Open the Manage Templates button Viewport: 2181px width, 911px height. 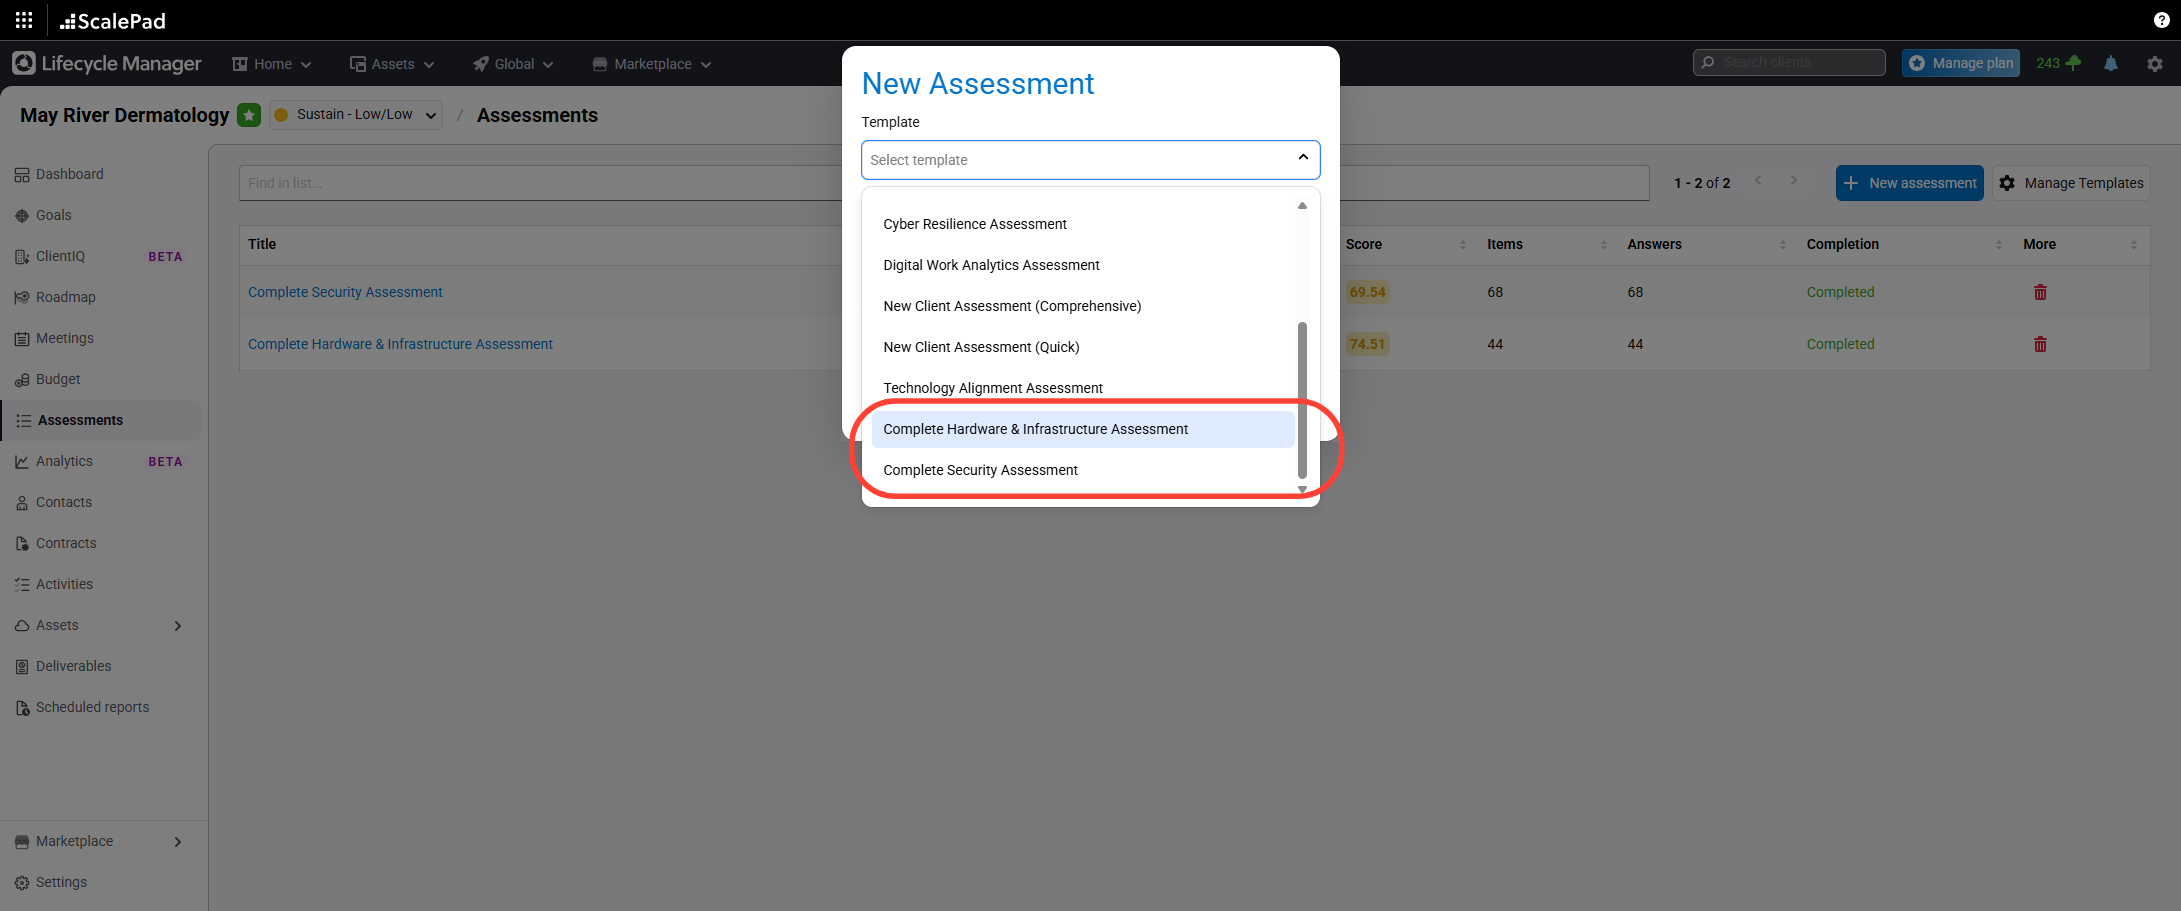[x=2071, y=183]
